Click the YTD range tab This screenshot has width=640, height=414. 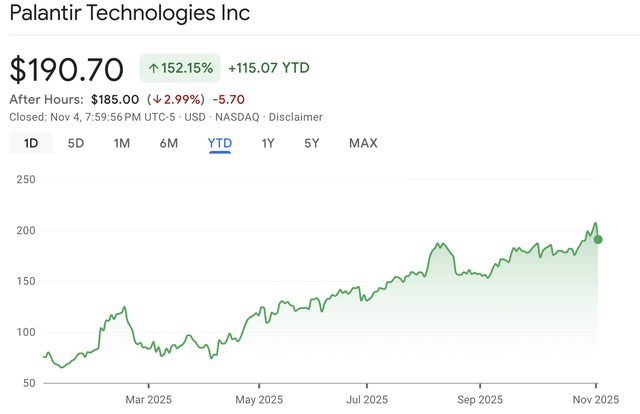click(x=220, y=143)
